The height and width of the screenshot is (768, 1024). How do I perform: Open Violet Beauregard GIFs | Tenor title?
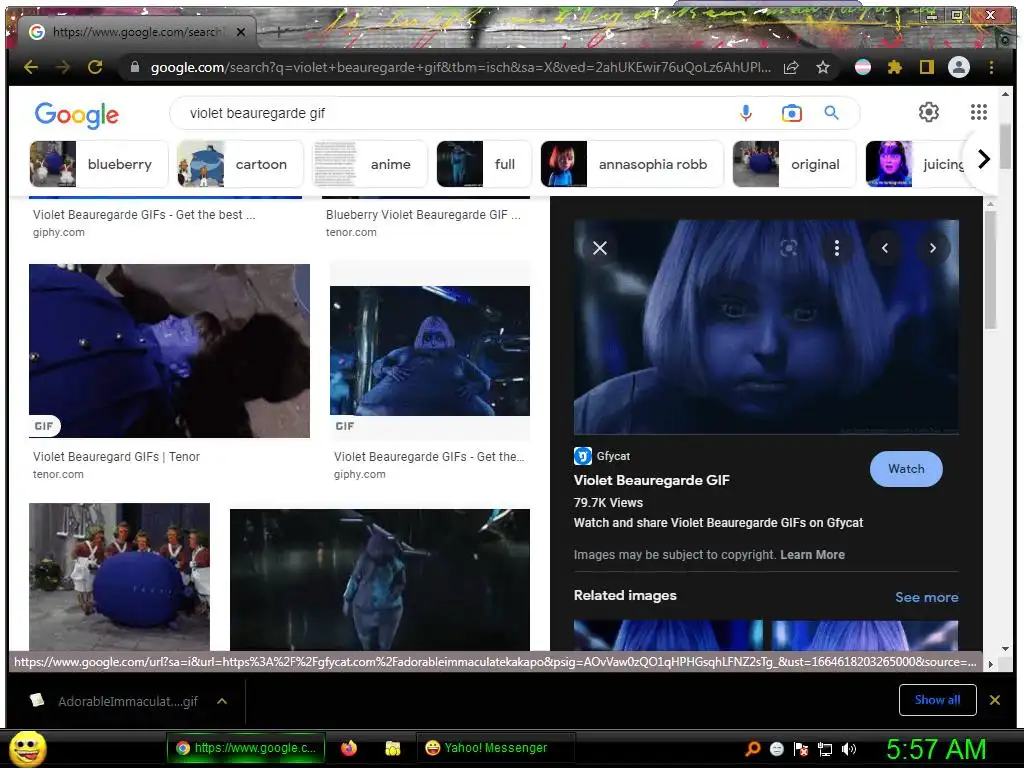pyautogui.click(x=116, y=456)
